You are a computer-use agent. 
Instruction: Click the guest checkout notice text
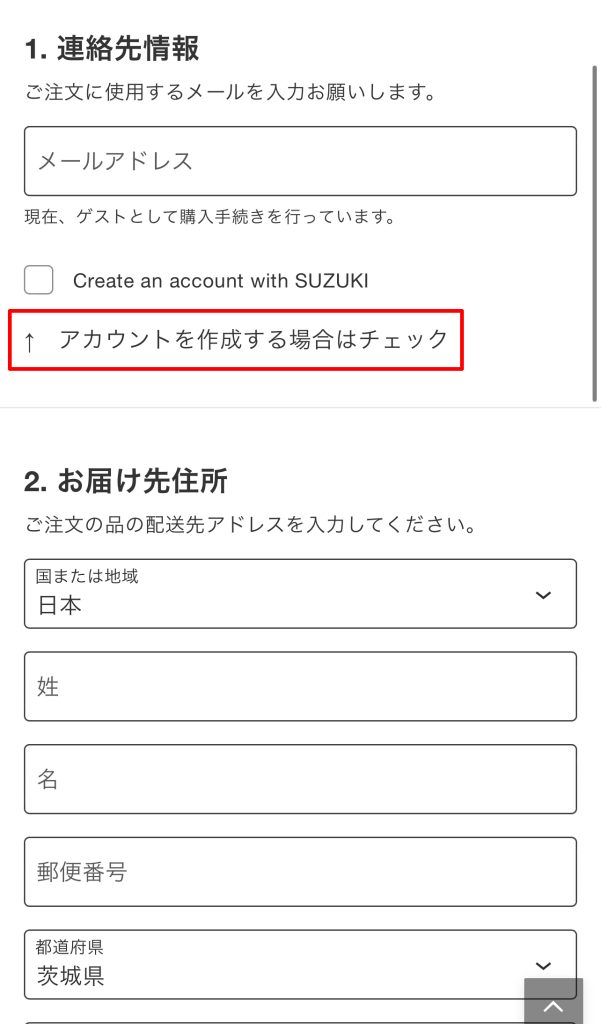point(210,216)
